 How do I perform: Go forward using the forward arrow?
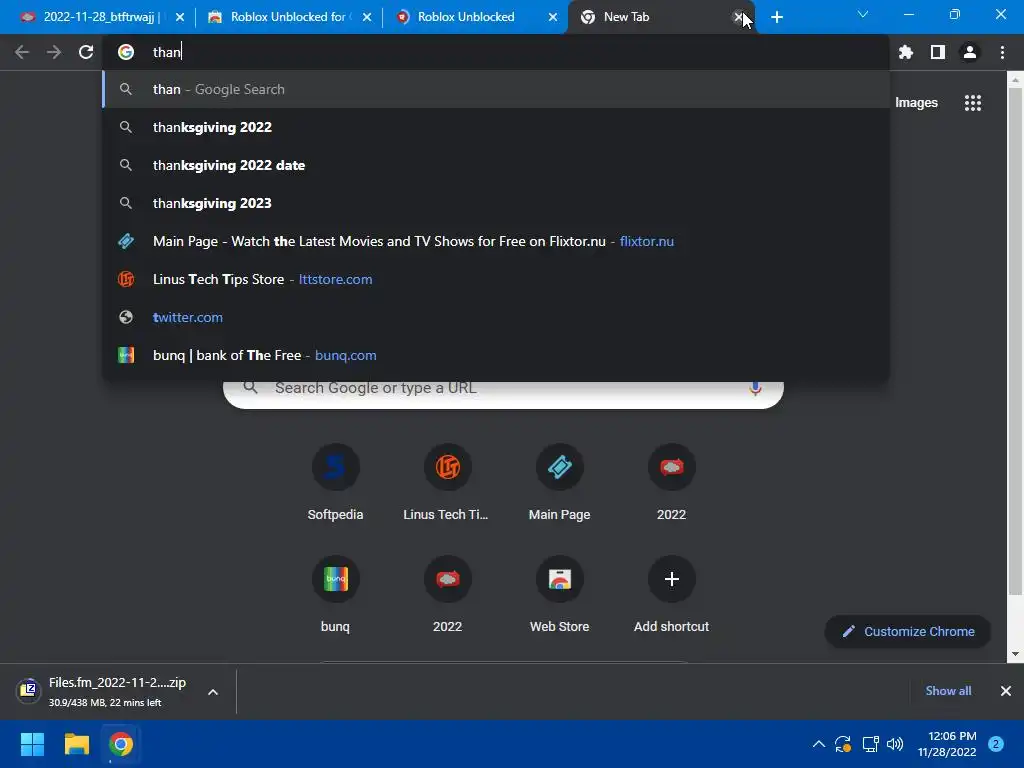pos(54,52)
